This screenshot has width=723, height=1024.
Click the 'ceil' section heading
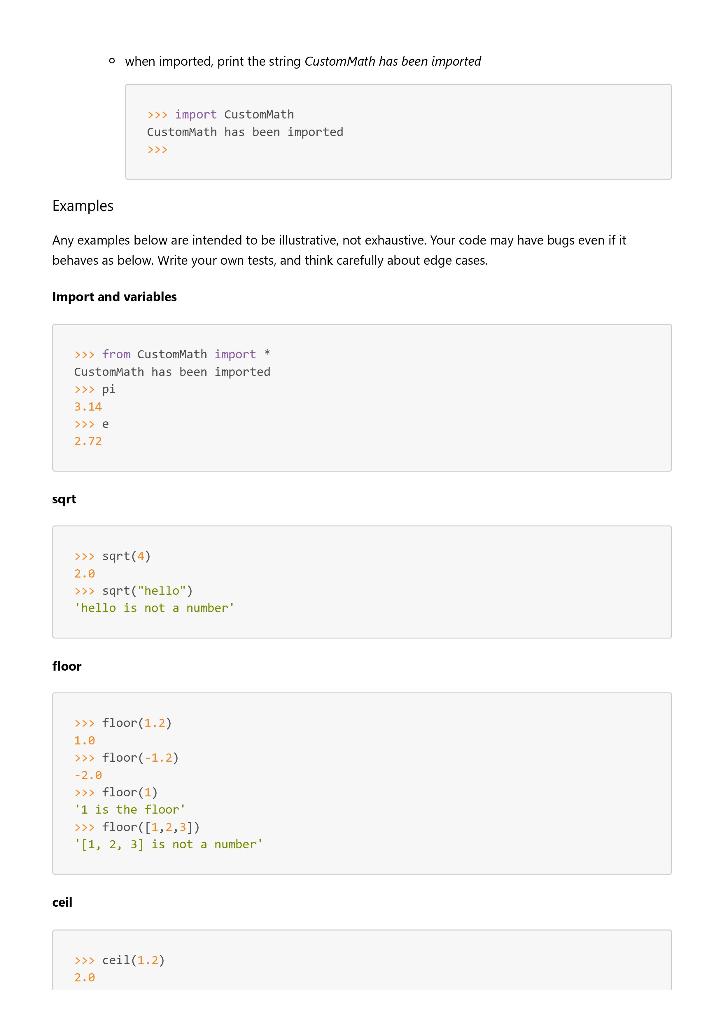click(62, 903)
